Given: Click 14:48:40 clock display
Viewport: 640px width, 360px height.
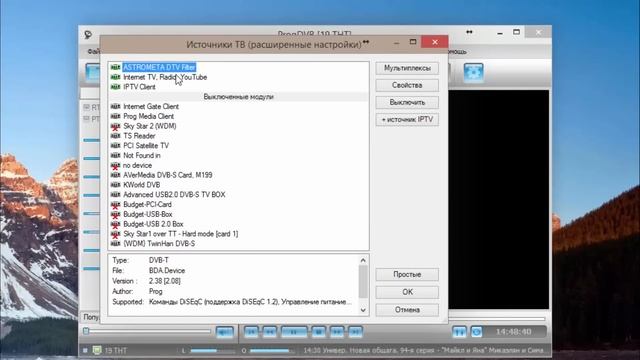Looking at the screenshot, I should [513, 332].
